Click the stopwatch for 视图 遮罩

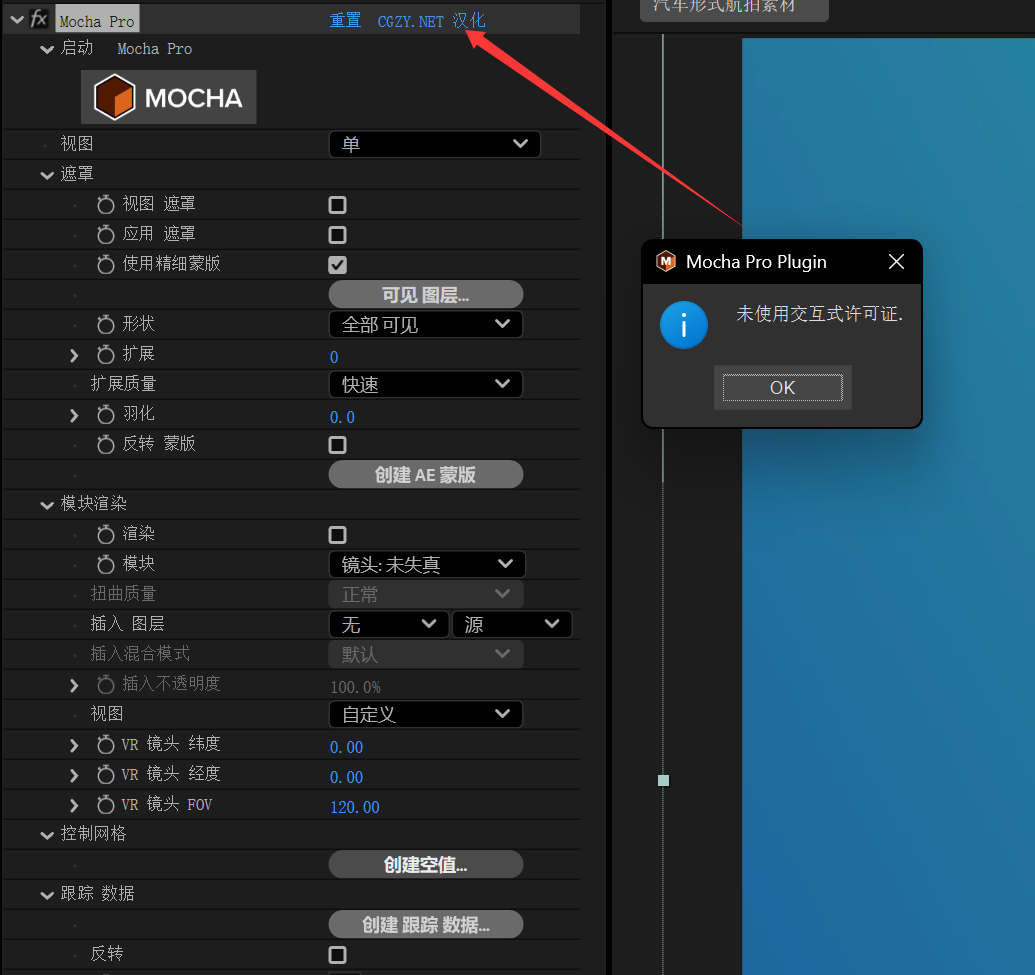pyautogui.click(x=108, y=204)
